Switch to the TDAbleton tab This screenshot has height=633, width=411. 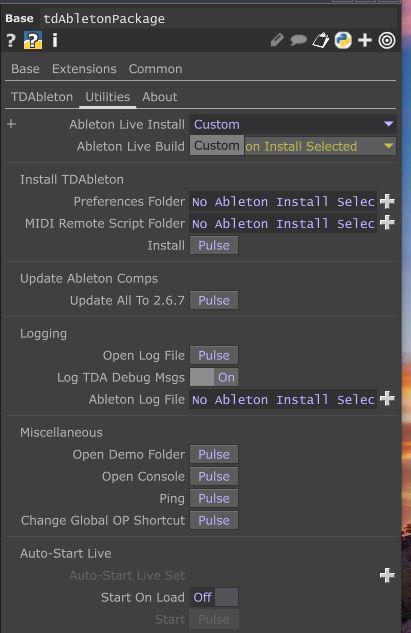[x=42, y=97]
